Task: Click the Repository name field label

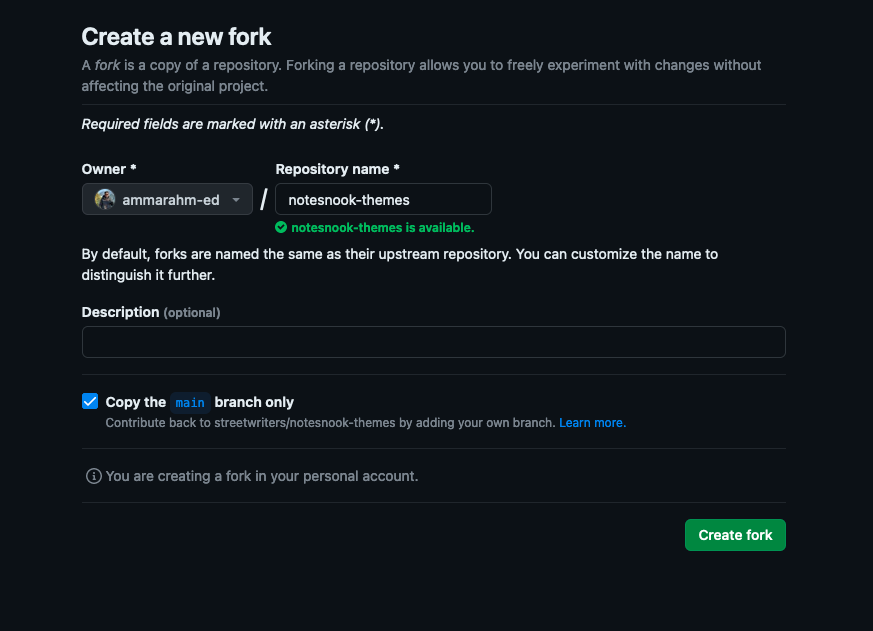Action: 337,169
